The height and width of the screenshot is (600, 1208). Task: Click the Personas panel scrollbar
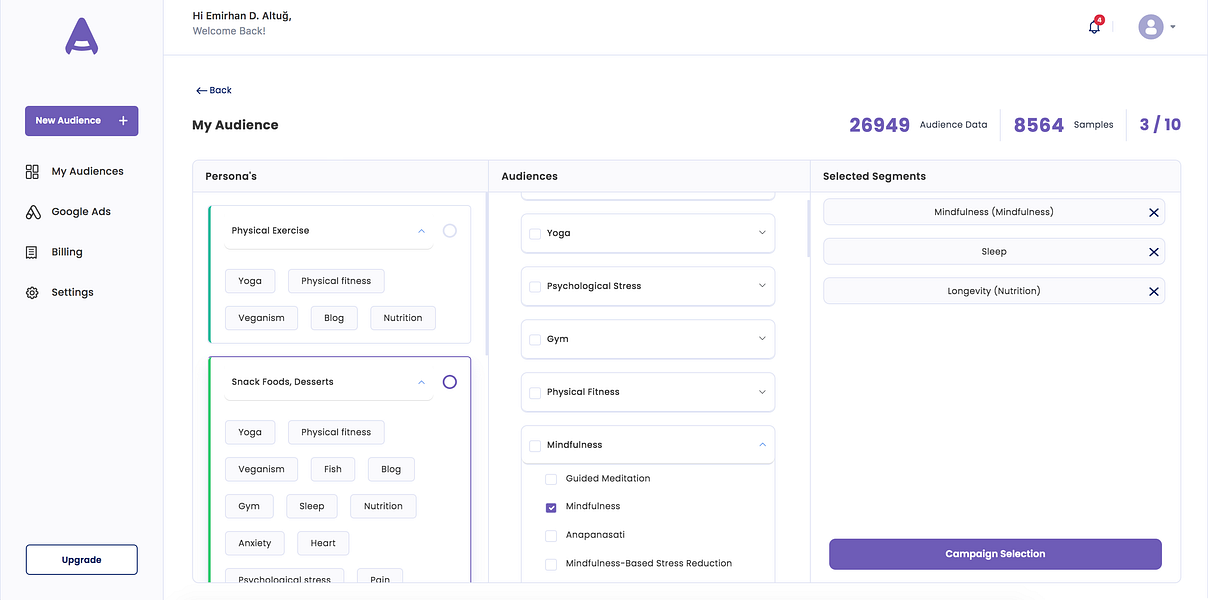[x=487, y=275]
